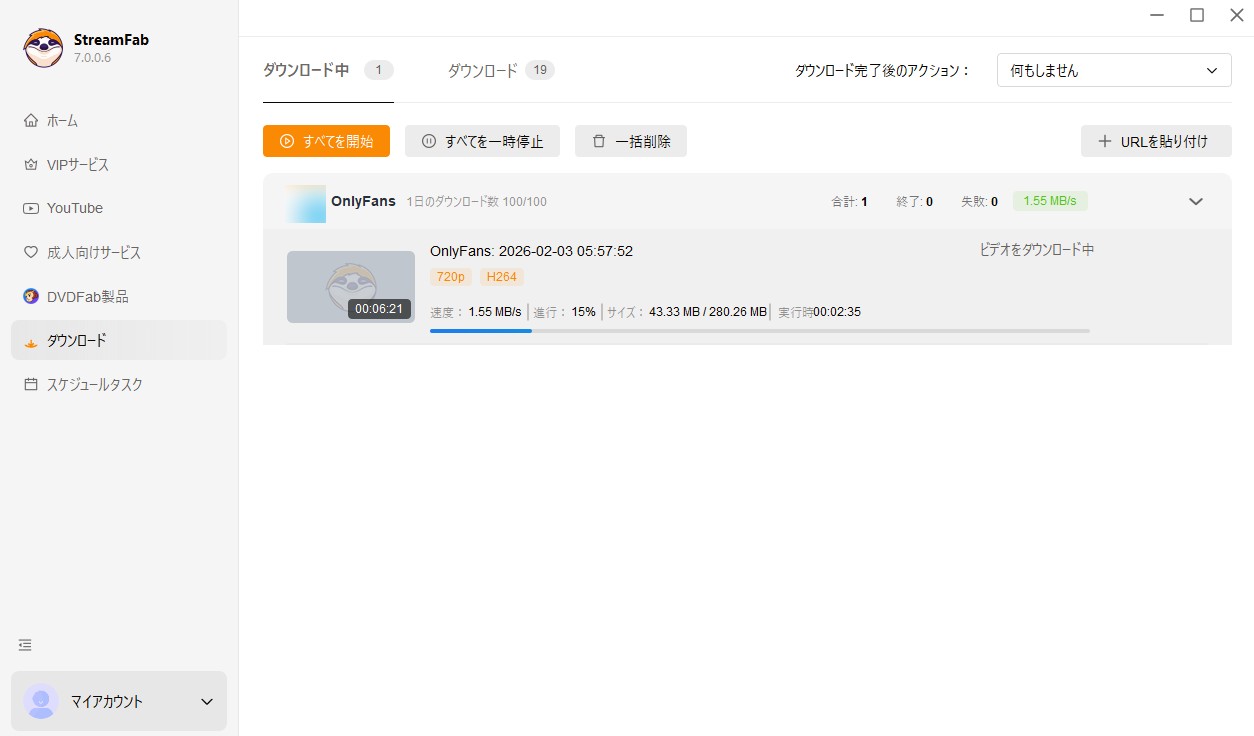Click the green 1.55 MB/s speed badge
This screenshot has height=736, width=1254.
(x=1049, y=201)
